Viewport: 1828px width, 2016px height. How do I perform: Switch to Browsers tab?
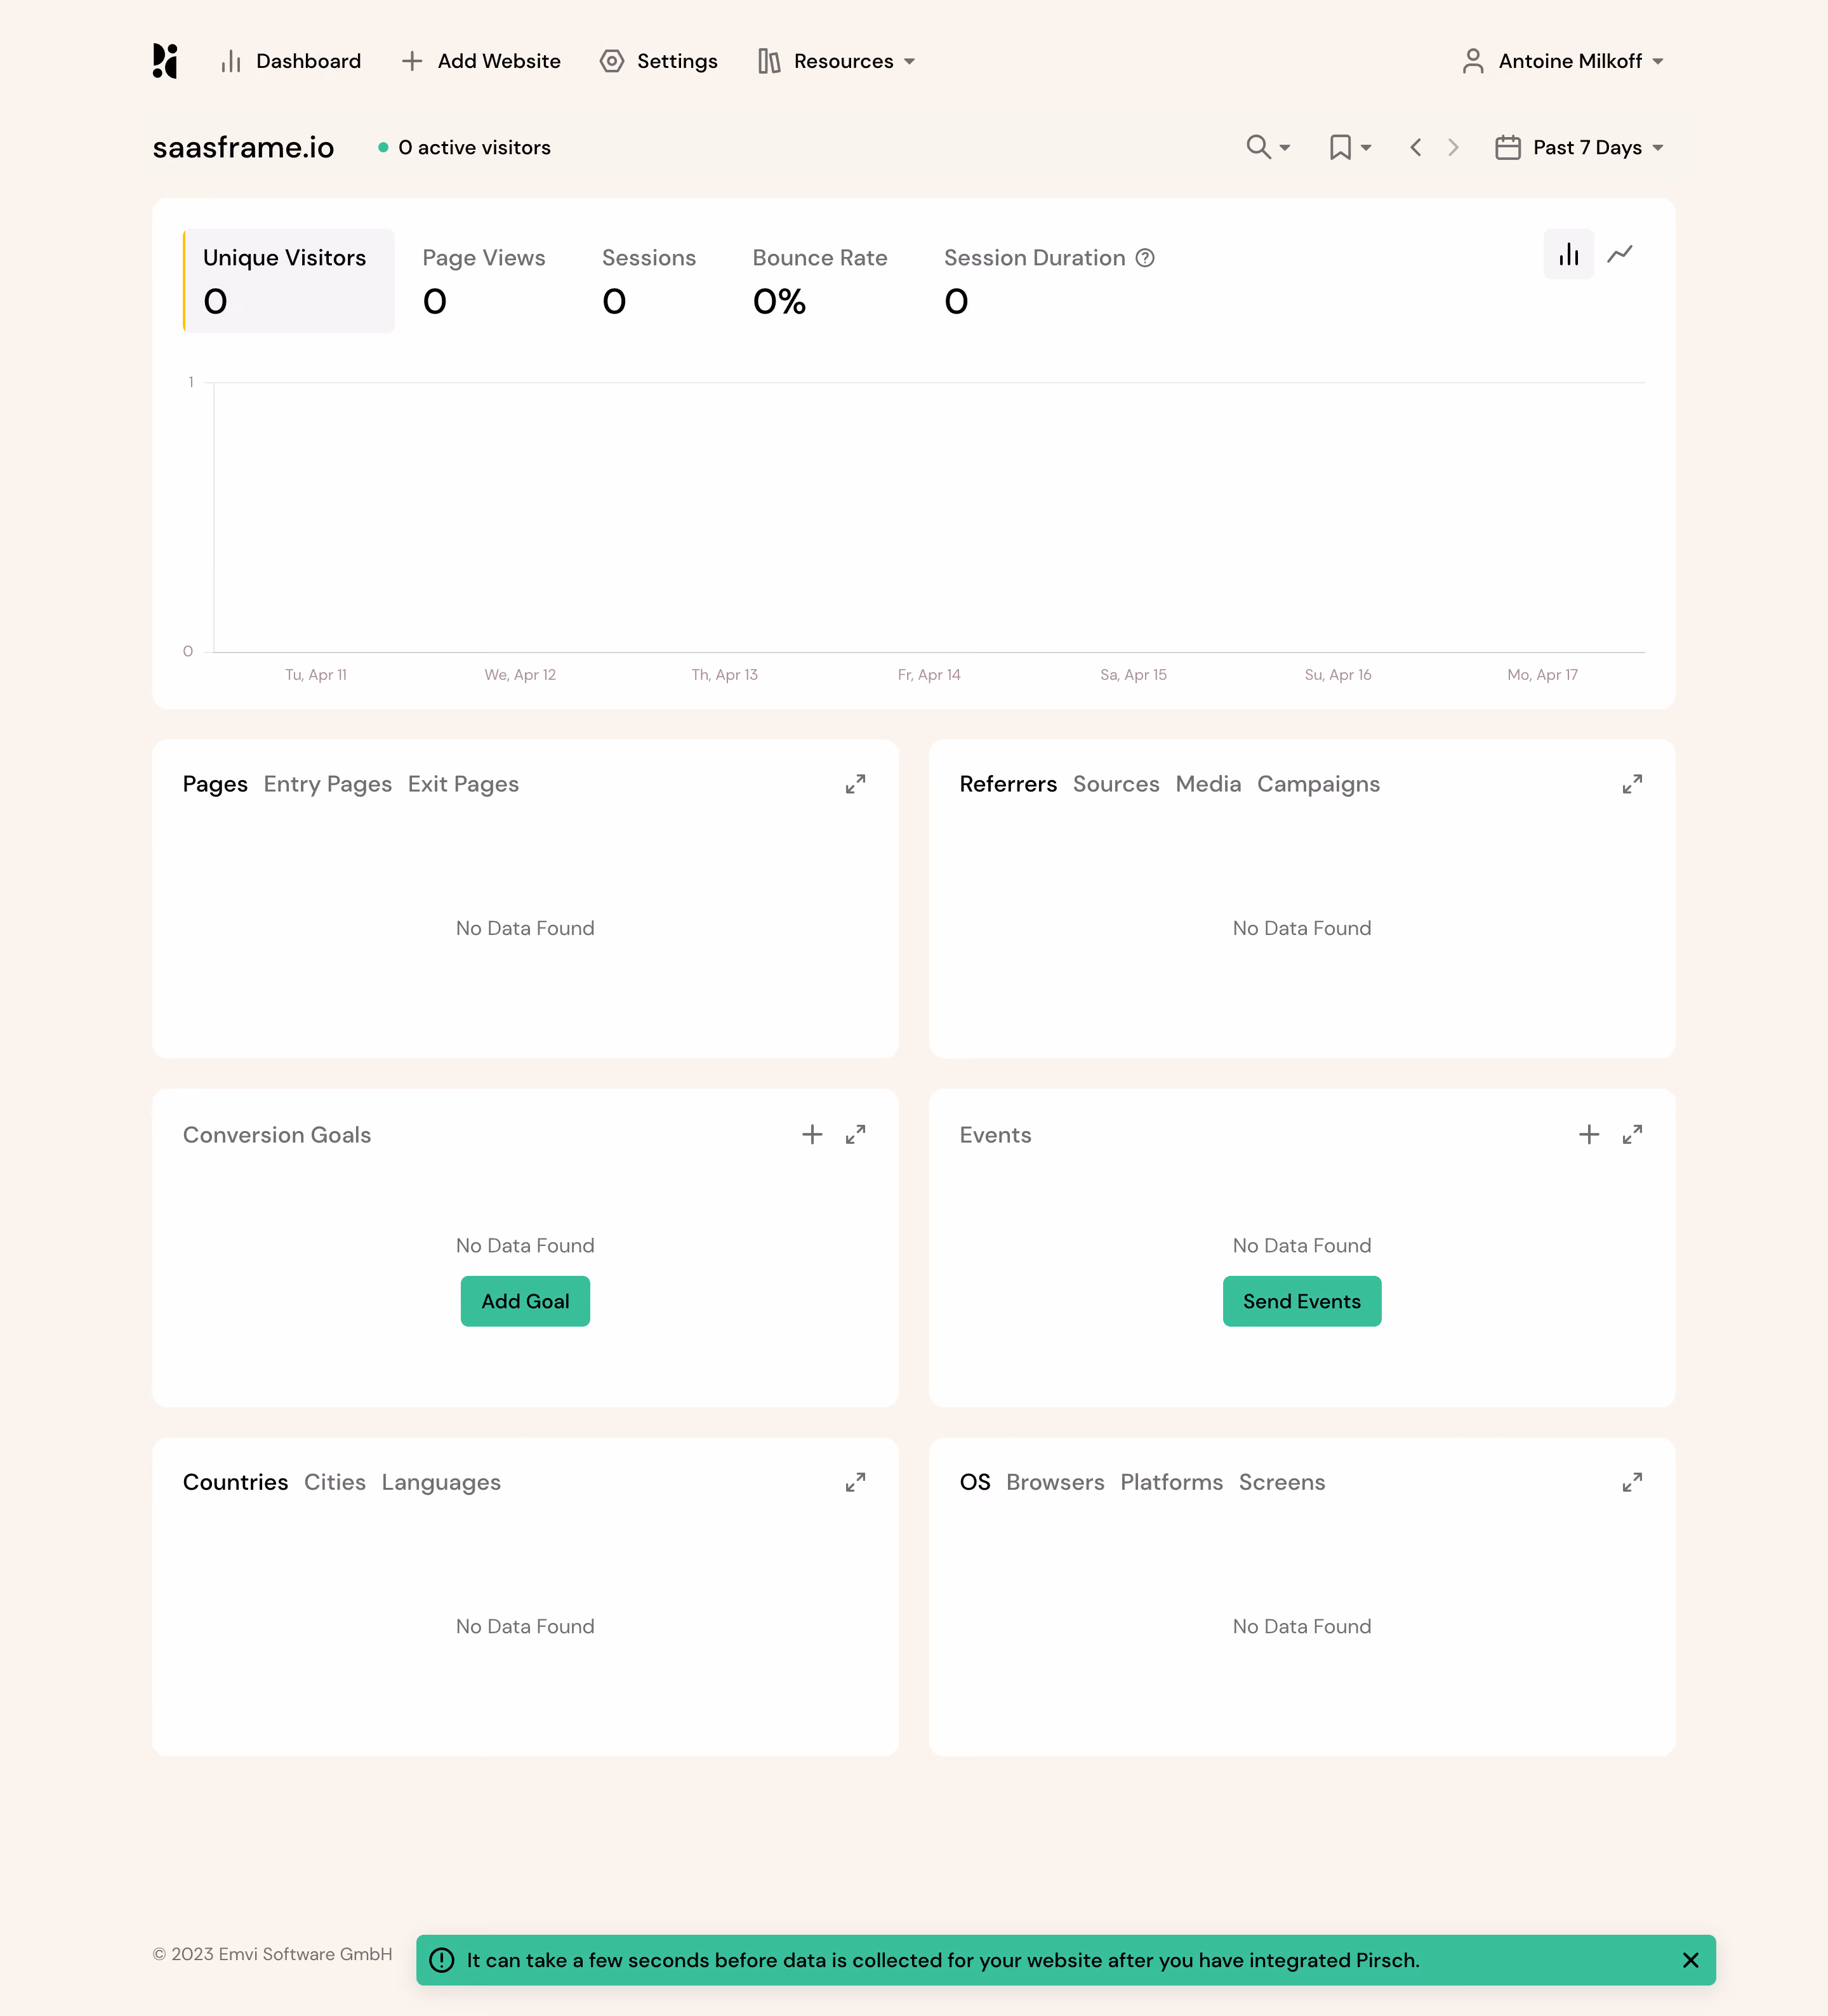(1055, 1482)
